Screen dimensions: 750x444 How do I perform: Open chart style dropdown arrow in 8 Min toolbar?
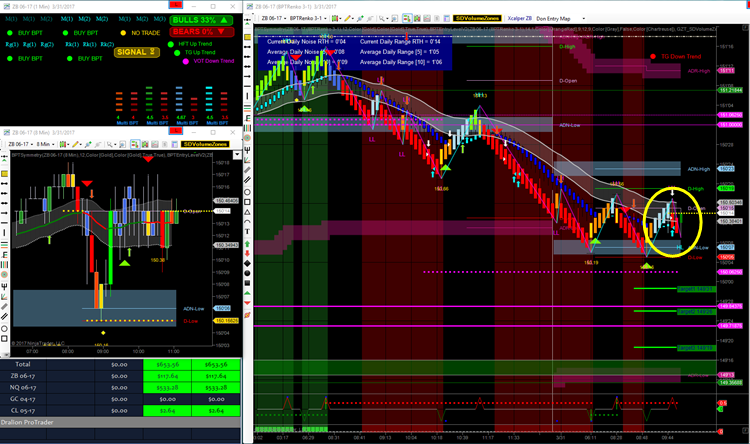68,144
